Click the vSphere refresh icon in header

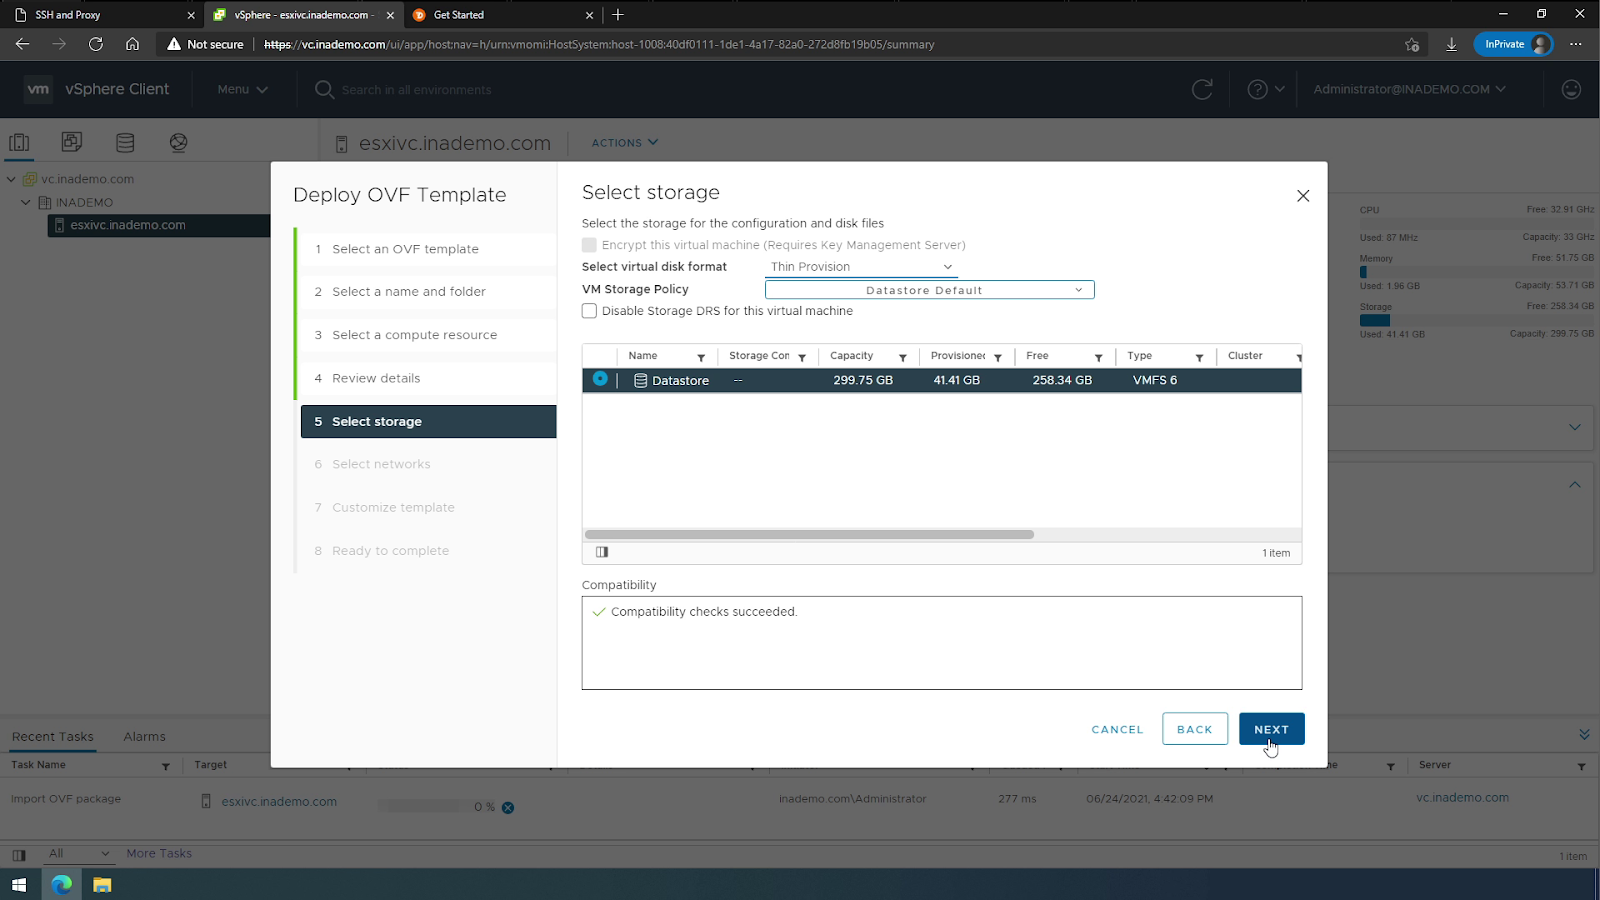pos(1202,89)
